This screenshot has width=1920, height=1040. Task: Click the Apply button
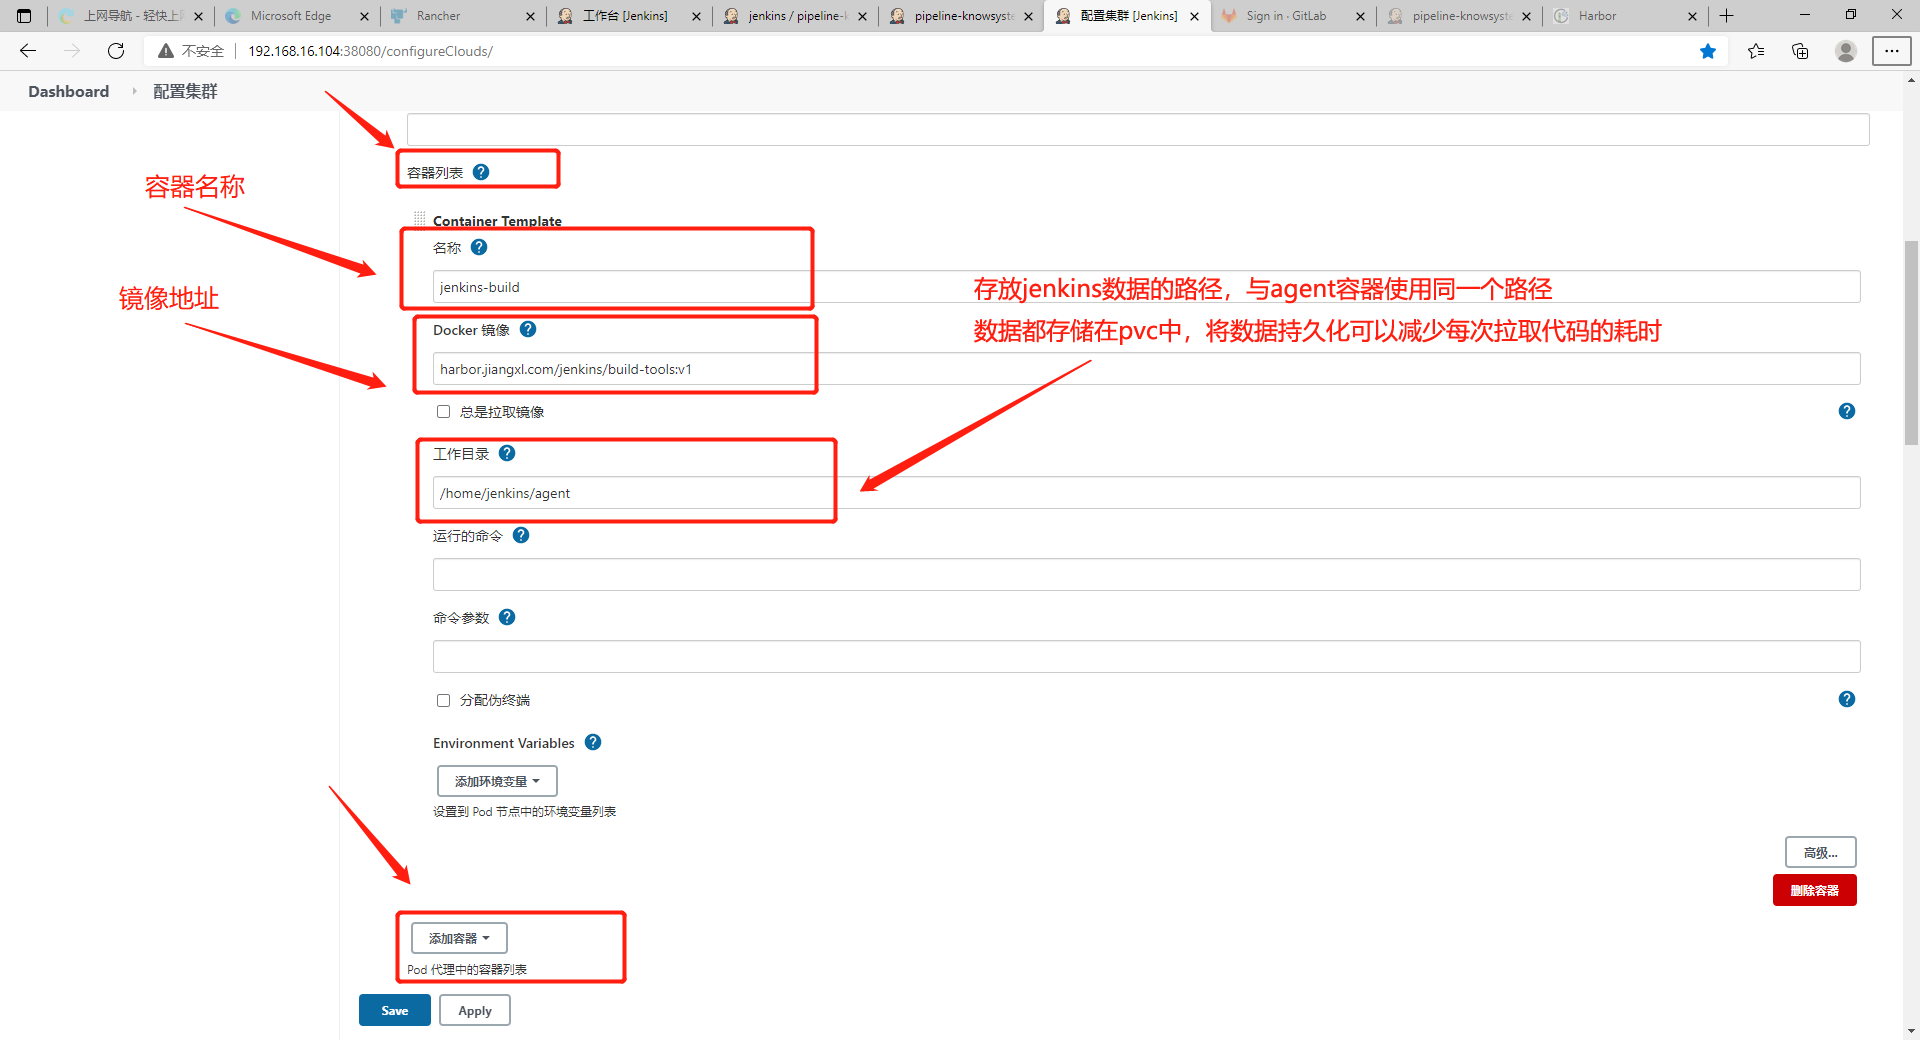pyautogui.click(x=475, y=1010)
